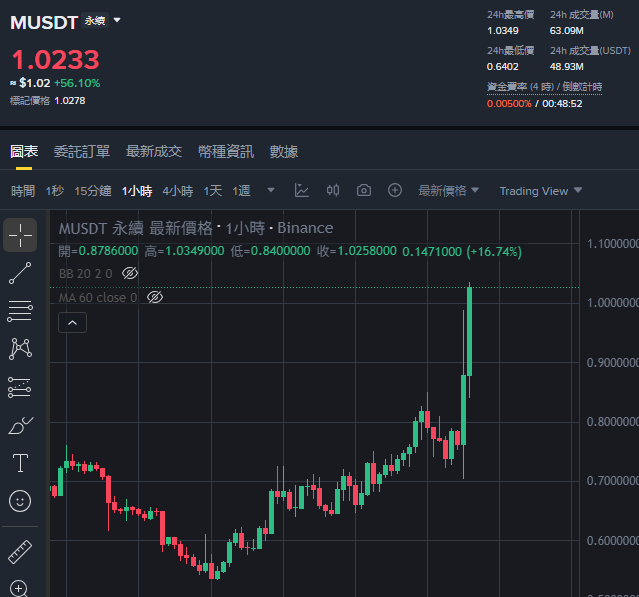This screenshot has width=639, height=597.
Task: Select the brush drawing tool
Action: click(20, 425)
